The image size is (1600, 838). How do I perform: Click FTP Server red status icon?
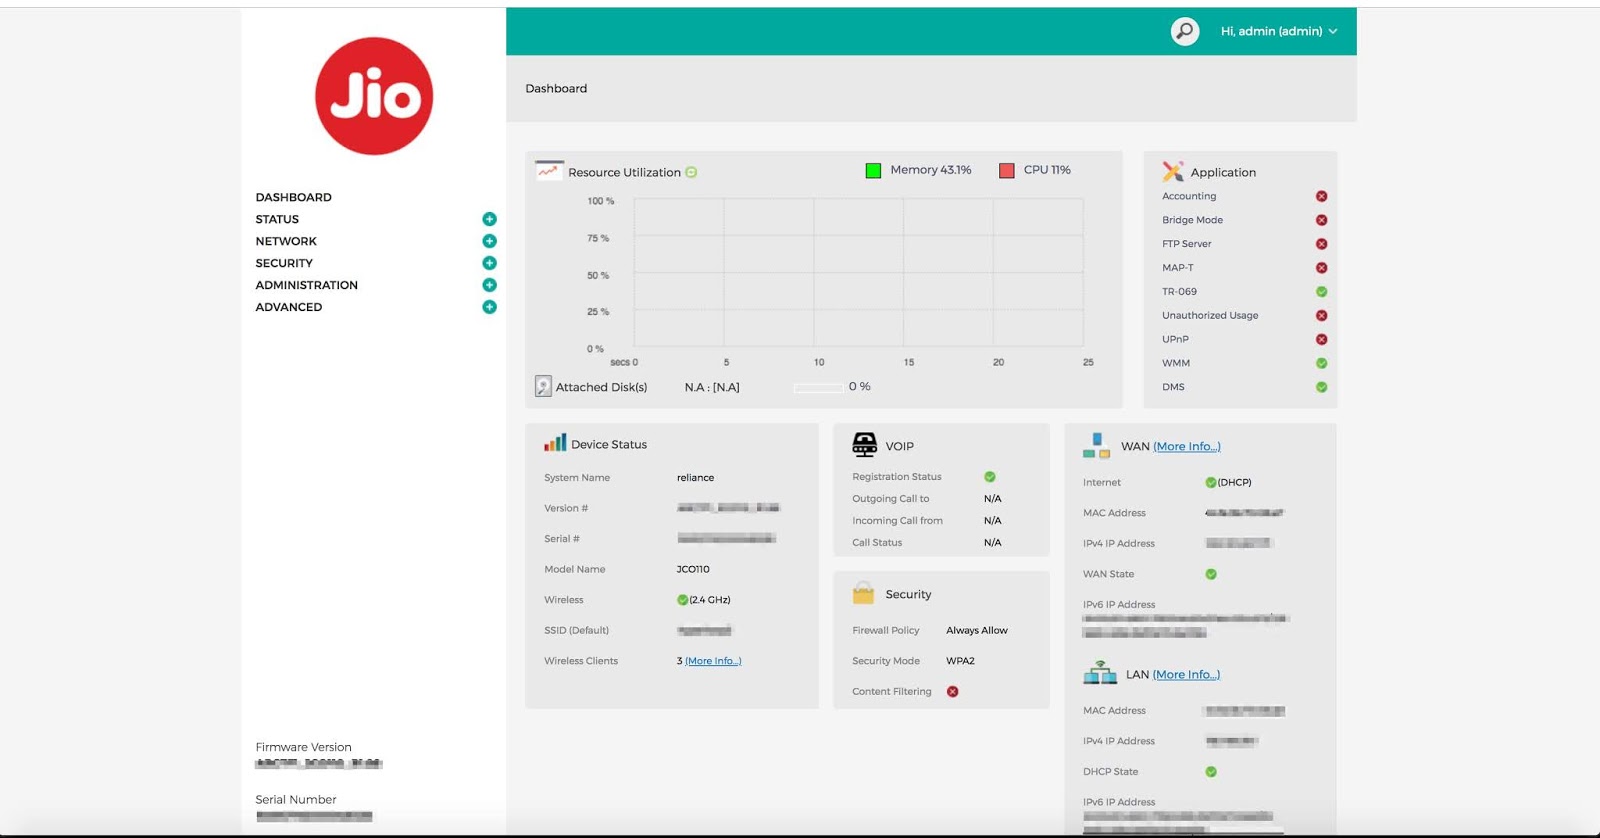1321,244
